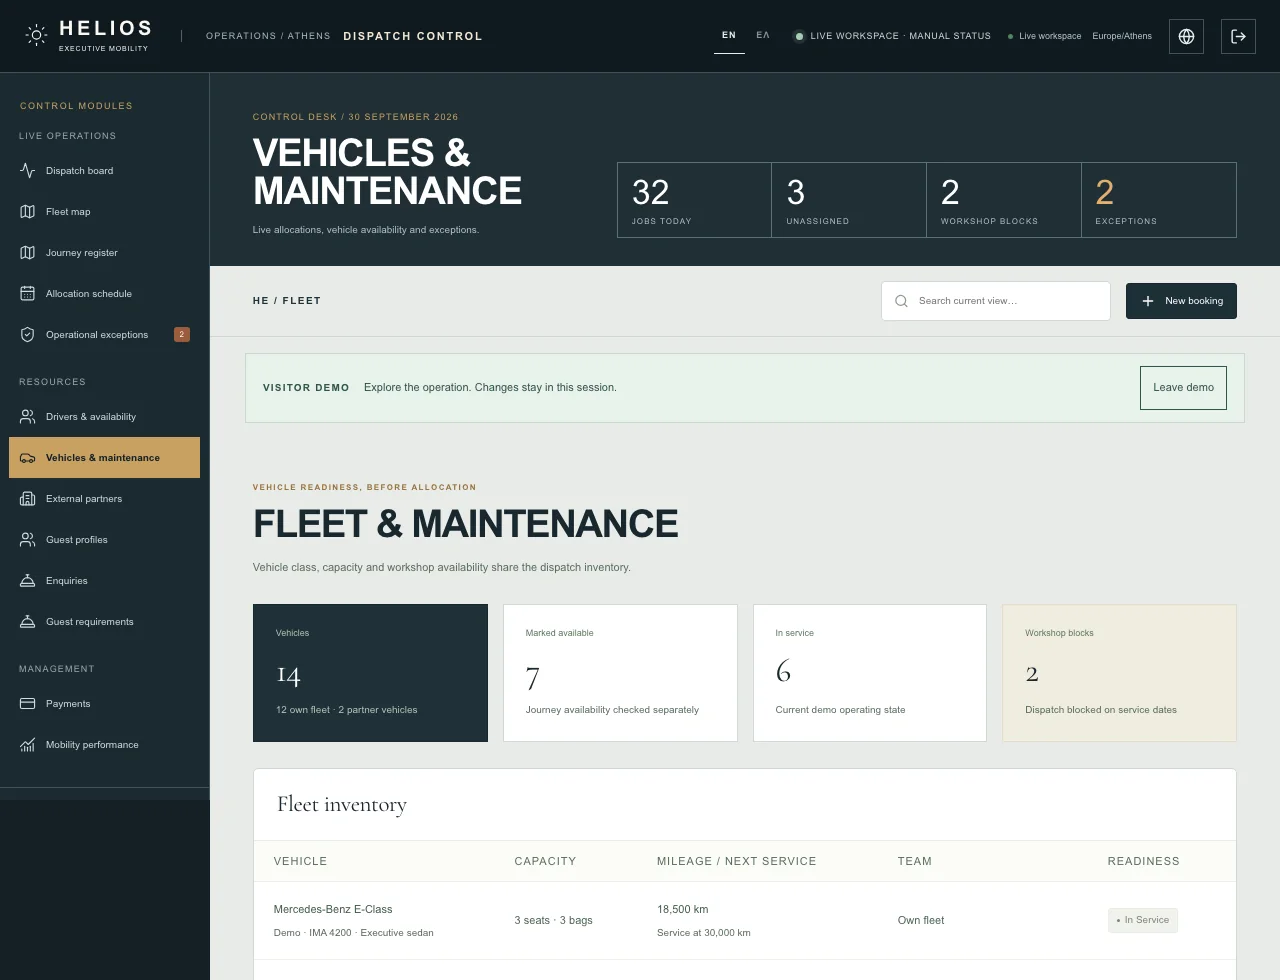Click the search magnifier icon

[x=901, y=301]
